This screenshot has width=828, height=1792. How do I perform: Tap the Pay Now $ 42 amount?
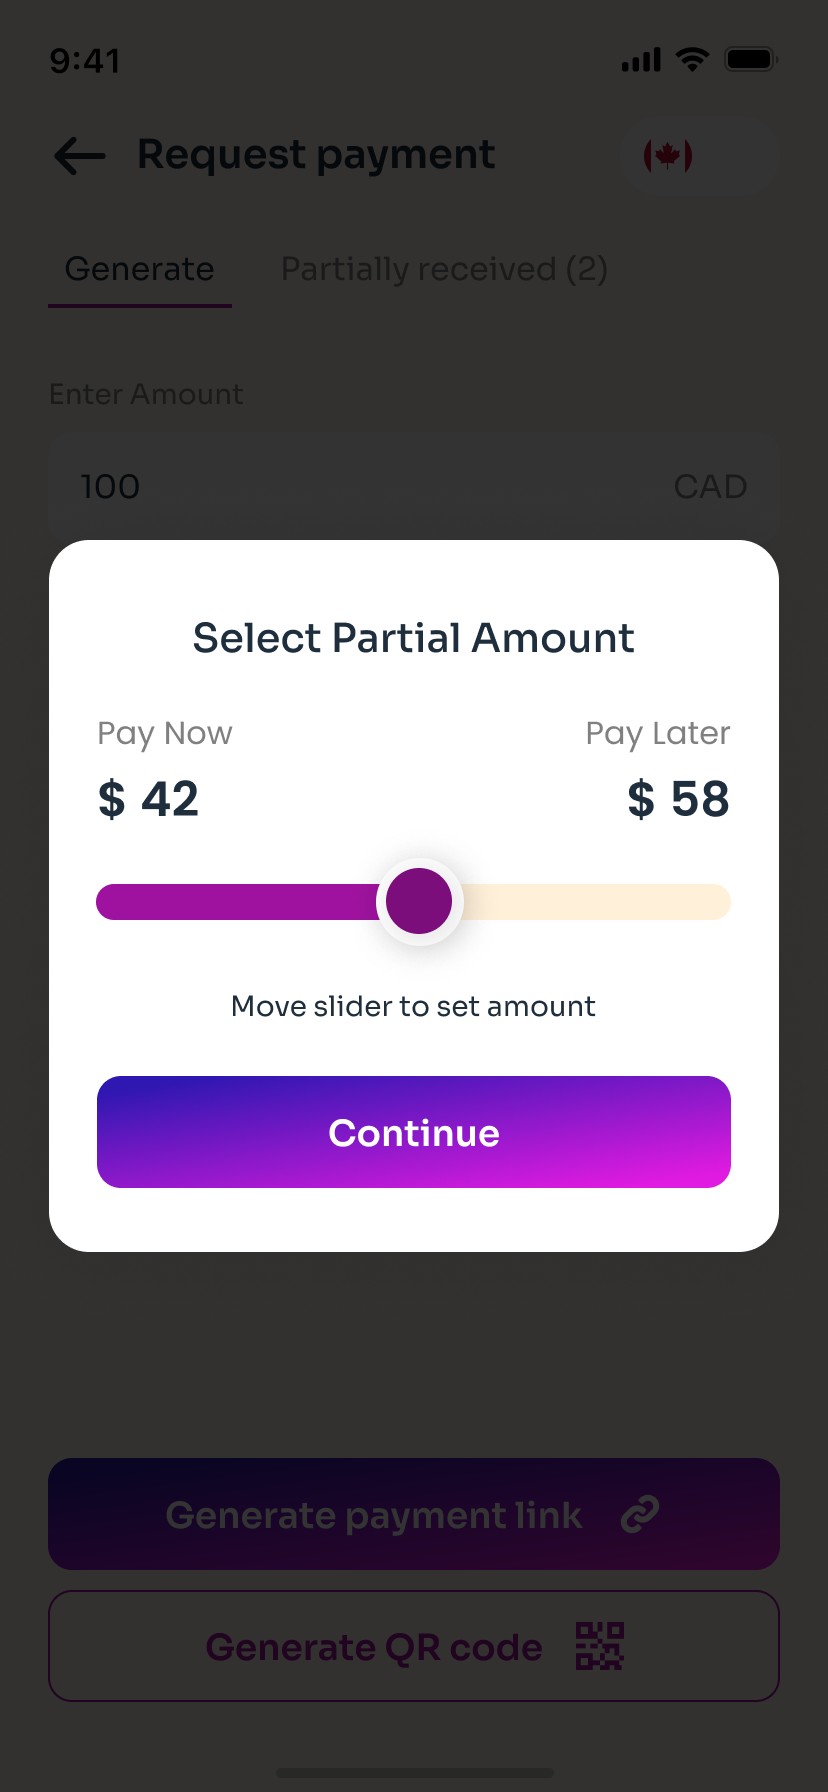coord(148,799)
